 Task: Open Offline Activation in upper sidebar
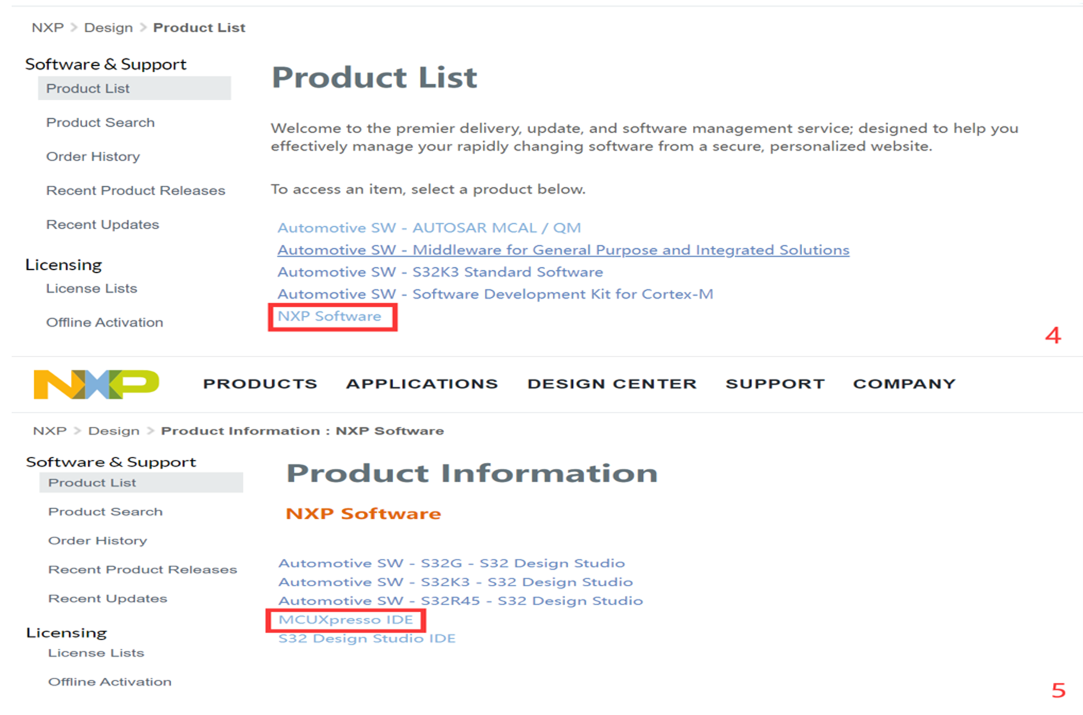(x=104, y=323)
